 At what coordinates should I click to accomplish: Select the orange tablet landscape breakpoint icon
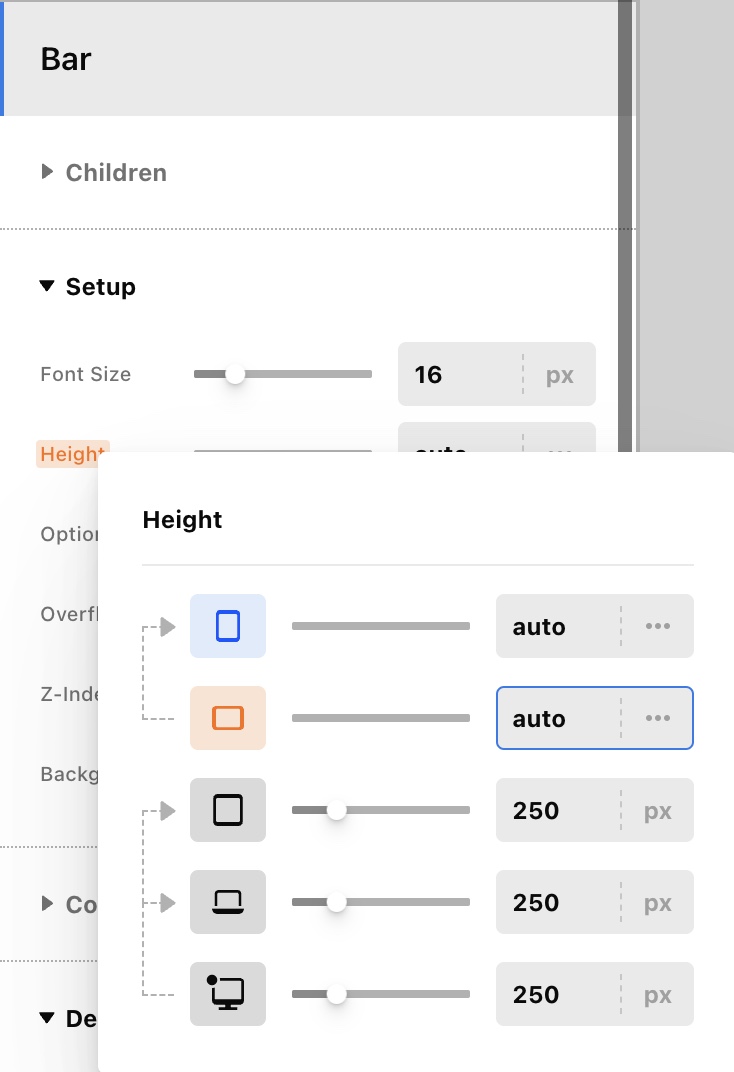228,719
